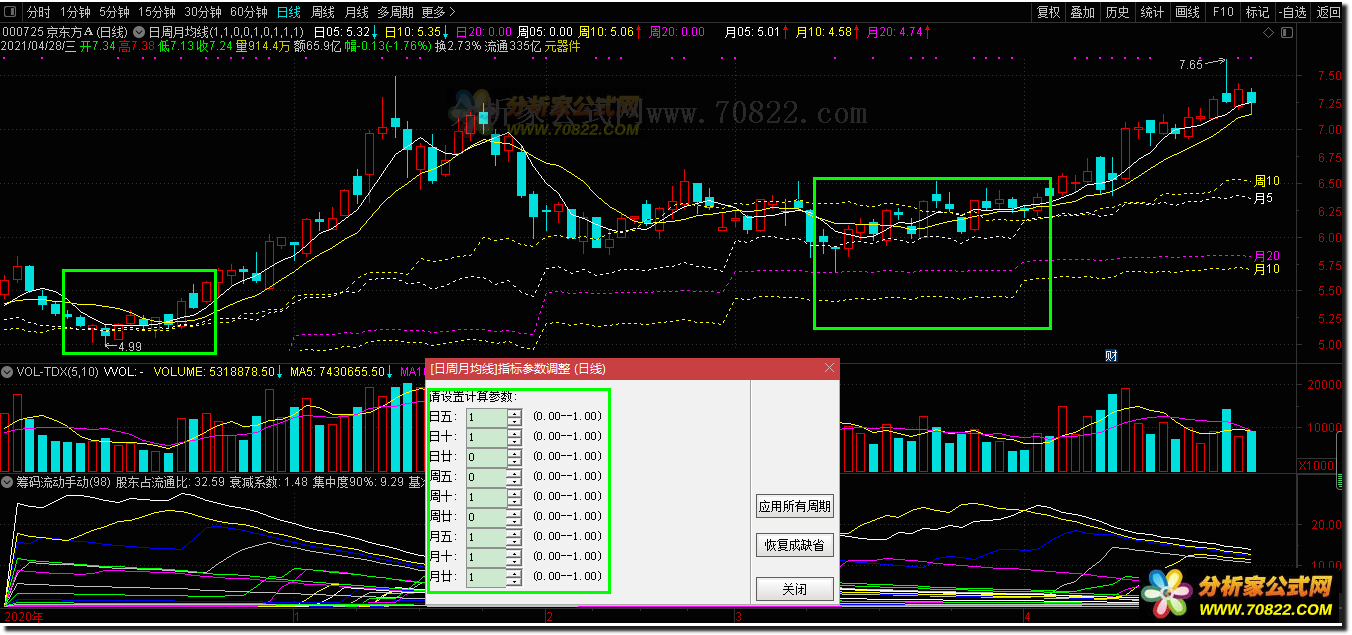Click the round icon before VOL-TDX indicator

pyautogui.click(x=8, y=371)
